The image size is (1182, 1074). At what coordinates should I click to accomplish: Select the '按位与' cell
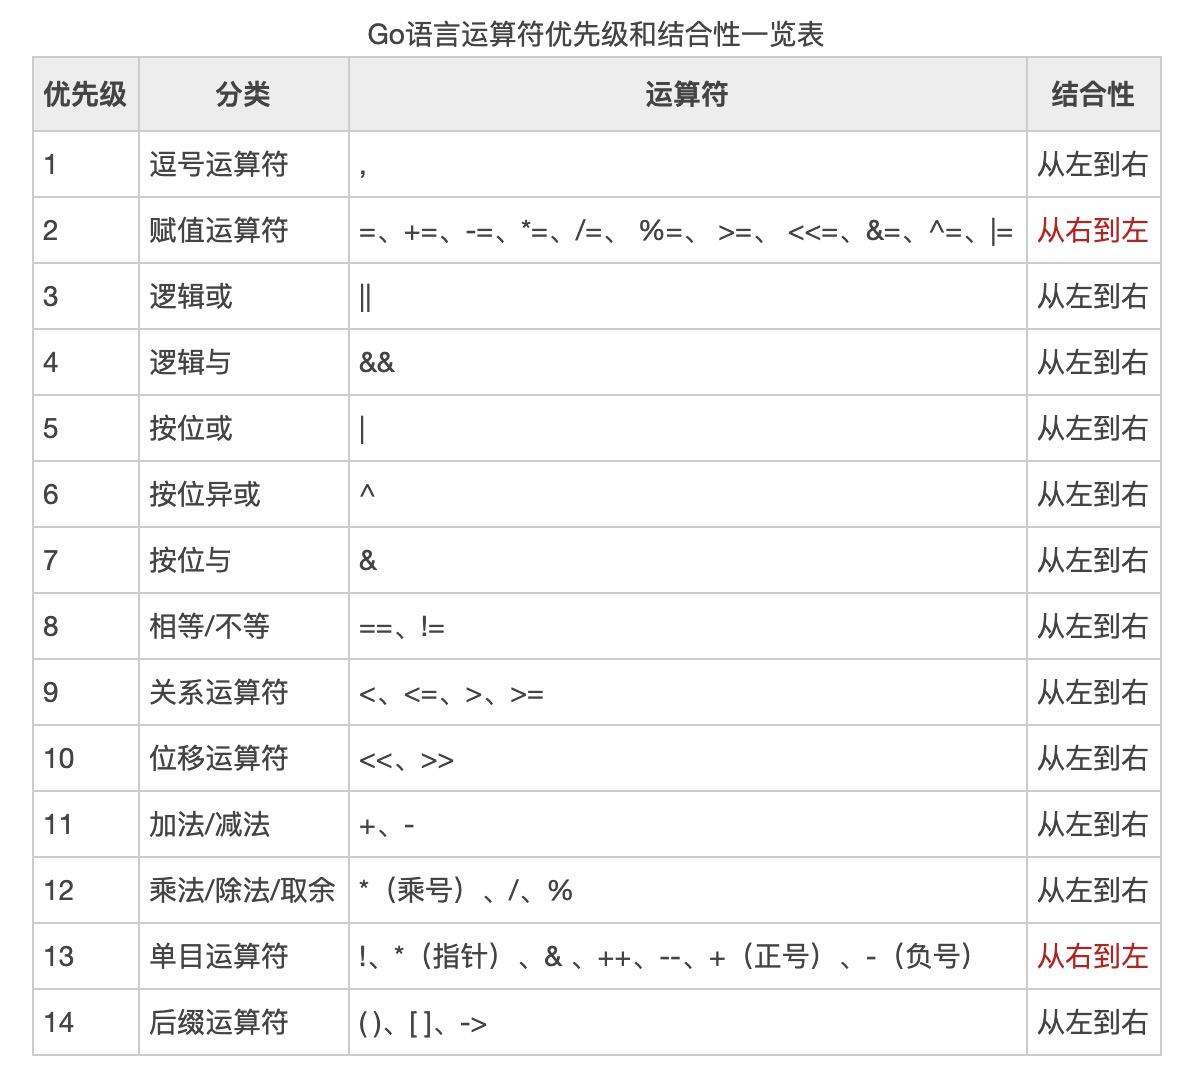(x=243, y=560)
